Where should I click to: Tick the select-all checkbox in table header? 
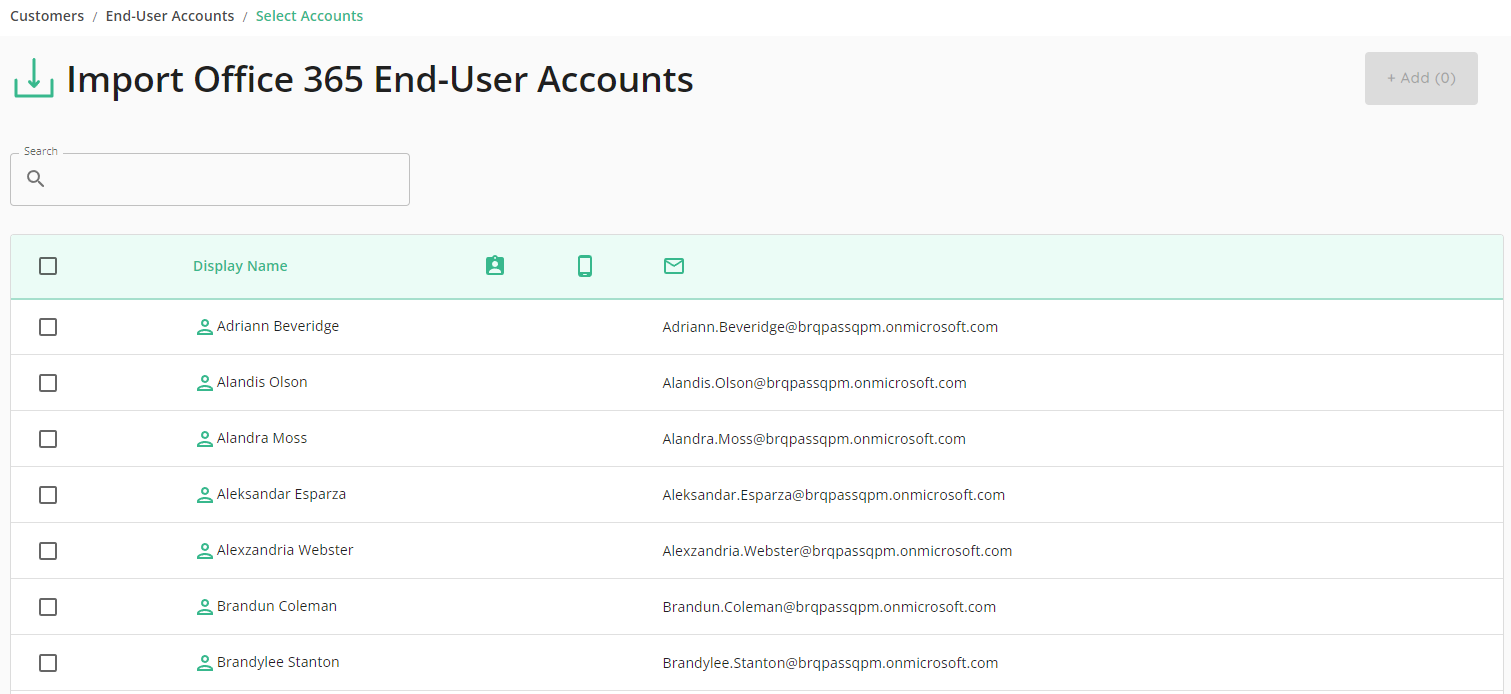(48, 266)
